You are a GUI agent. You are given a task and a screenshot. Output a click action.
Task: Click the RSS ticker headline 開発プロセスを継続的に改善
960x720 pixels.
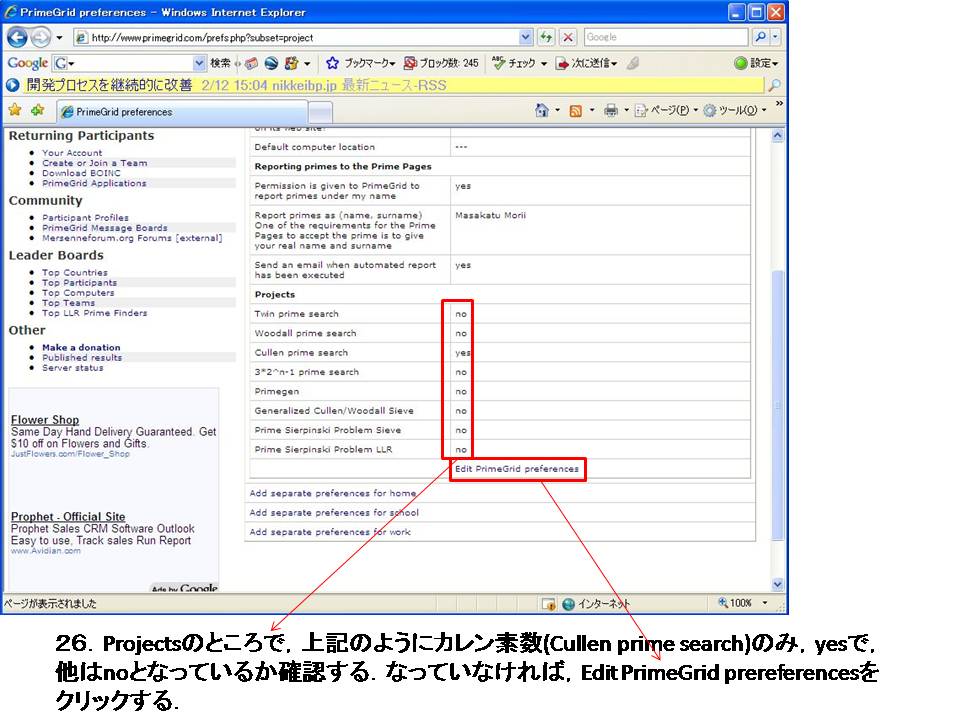click(109, 85)
